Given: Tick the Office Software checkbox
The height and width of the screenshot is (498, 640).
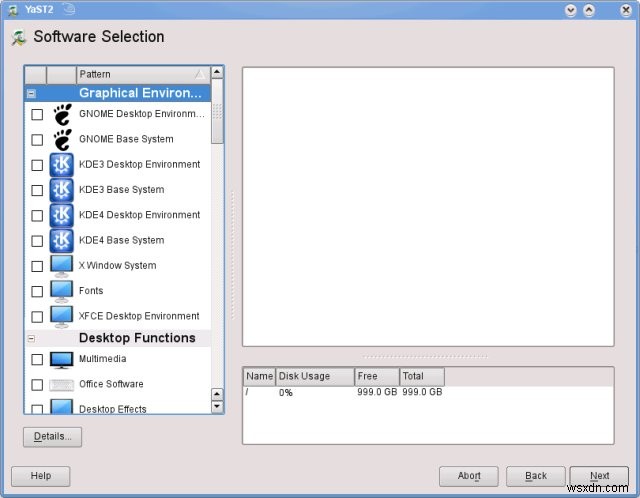Looking at the screenshot, I should (37, 385).
